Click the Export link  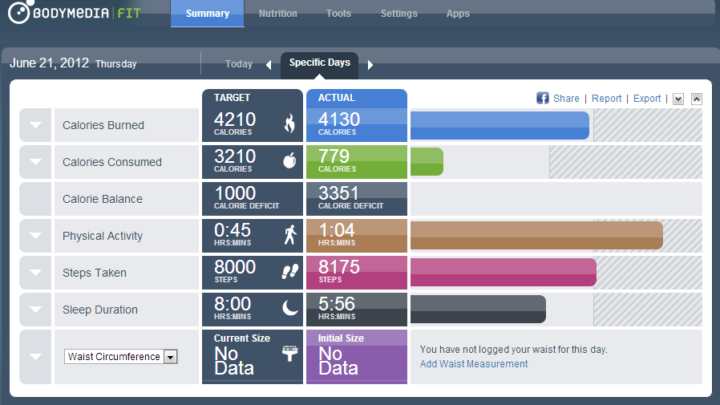click(647, 98)
